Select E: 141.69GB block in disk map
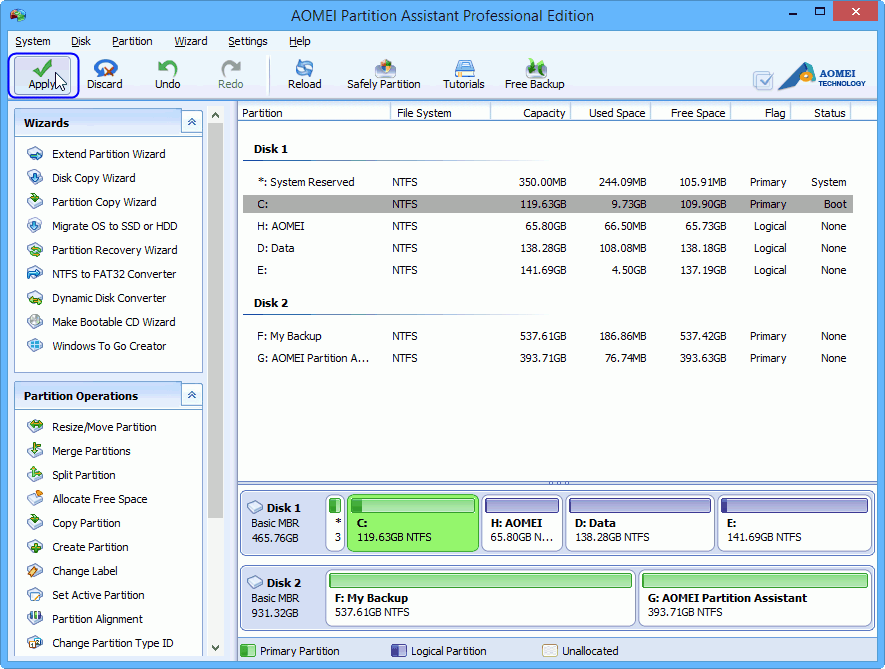The height and width of the screenshot is (669, 885). [x=795, y=523]
